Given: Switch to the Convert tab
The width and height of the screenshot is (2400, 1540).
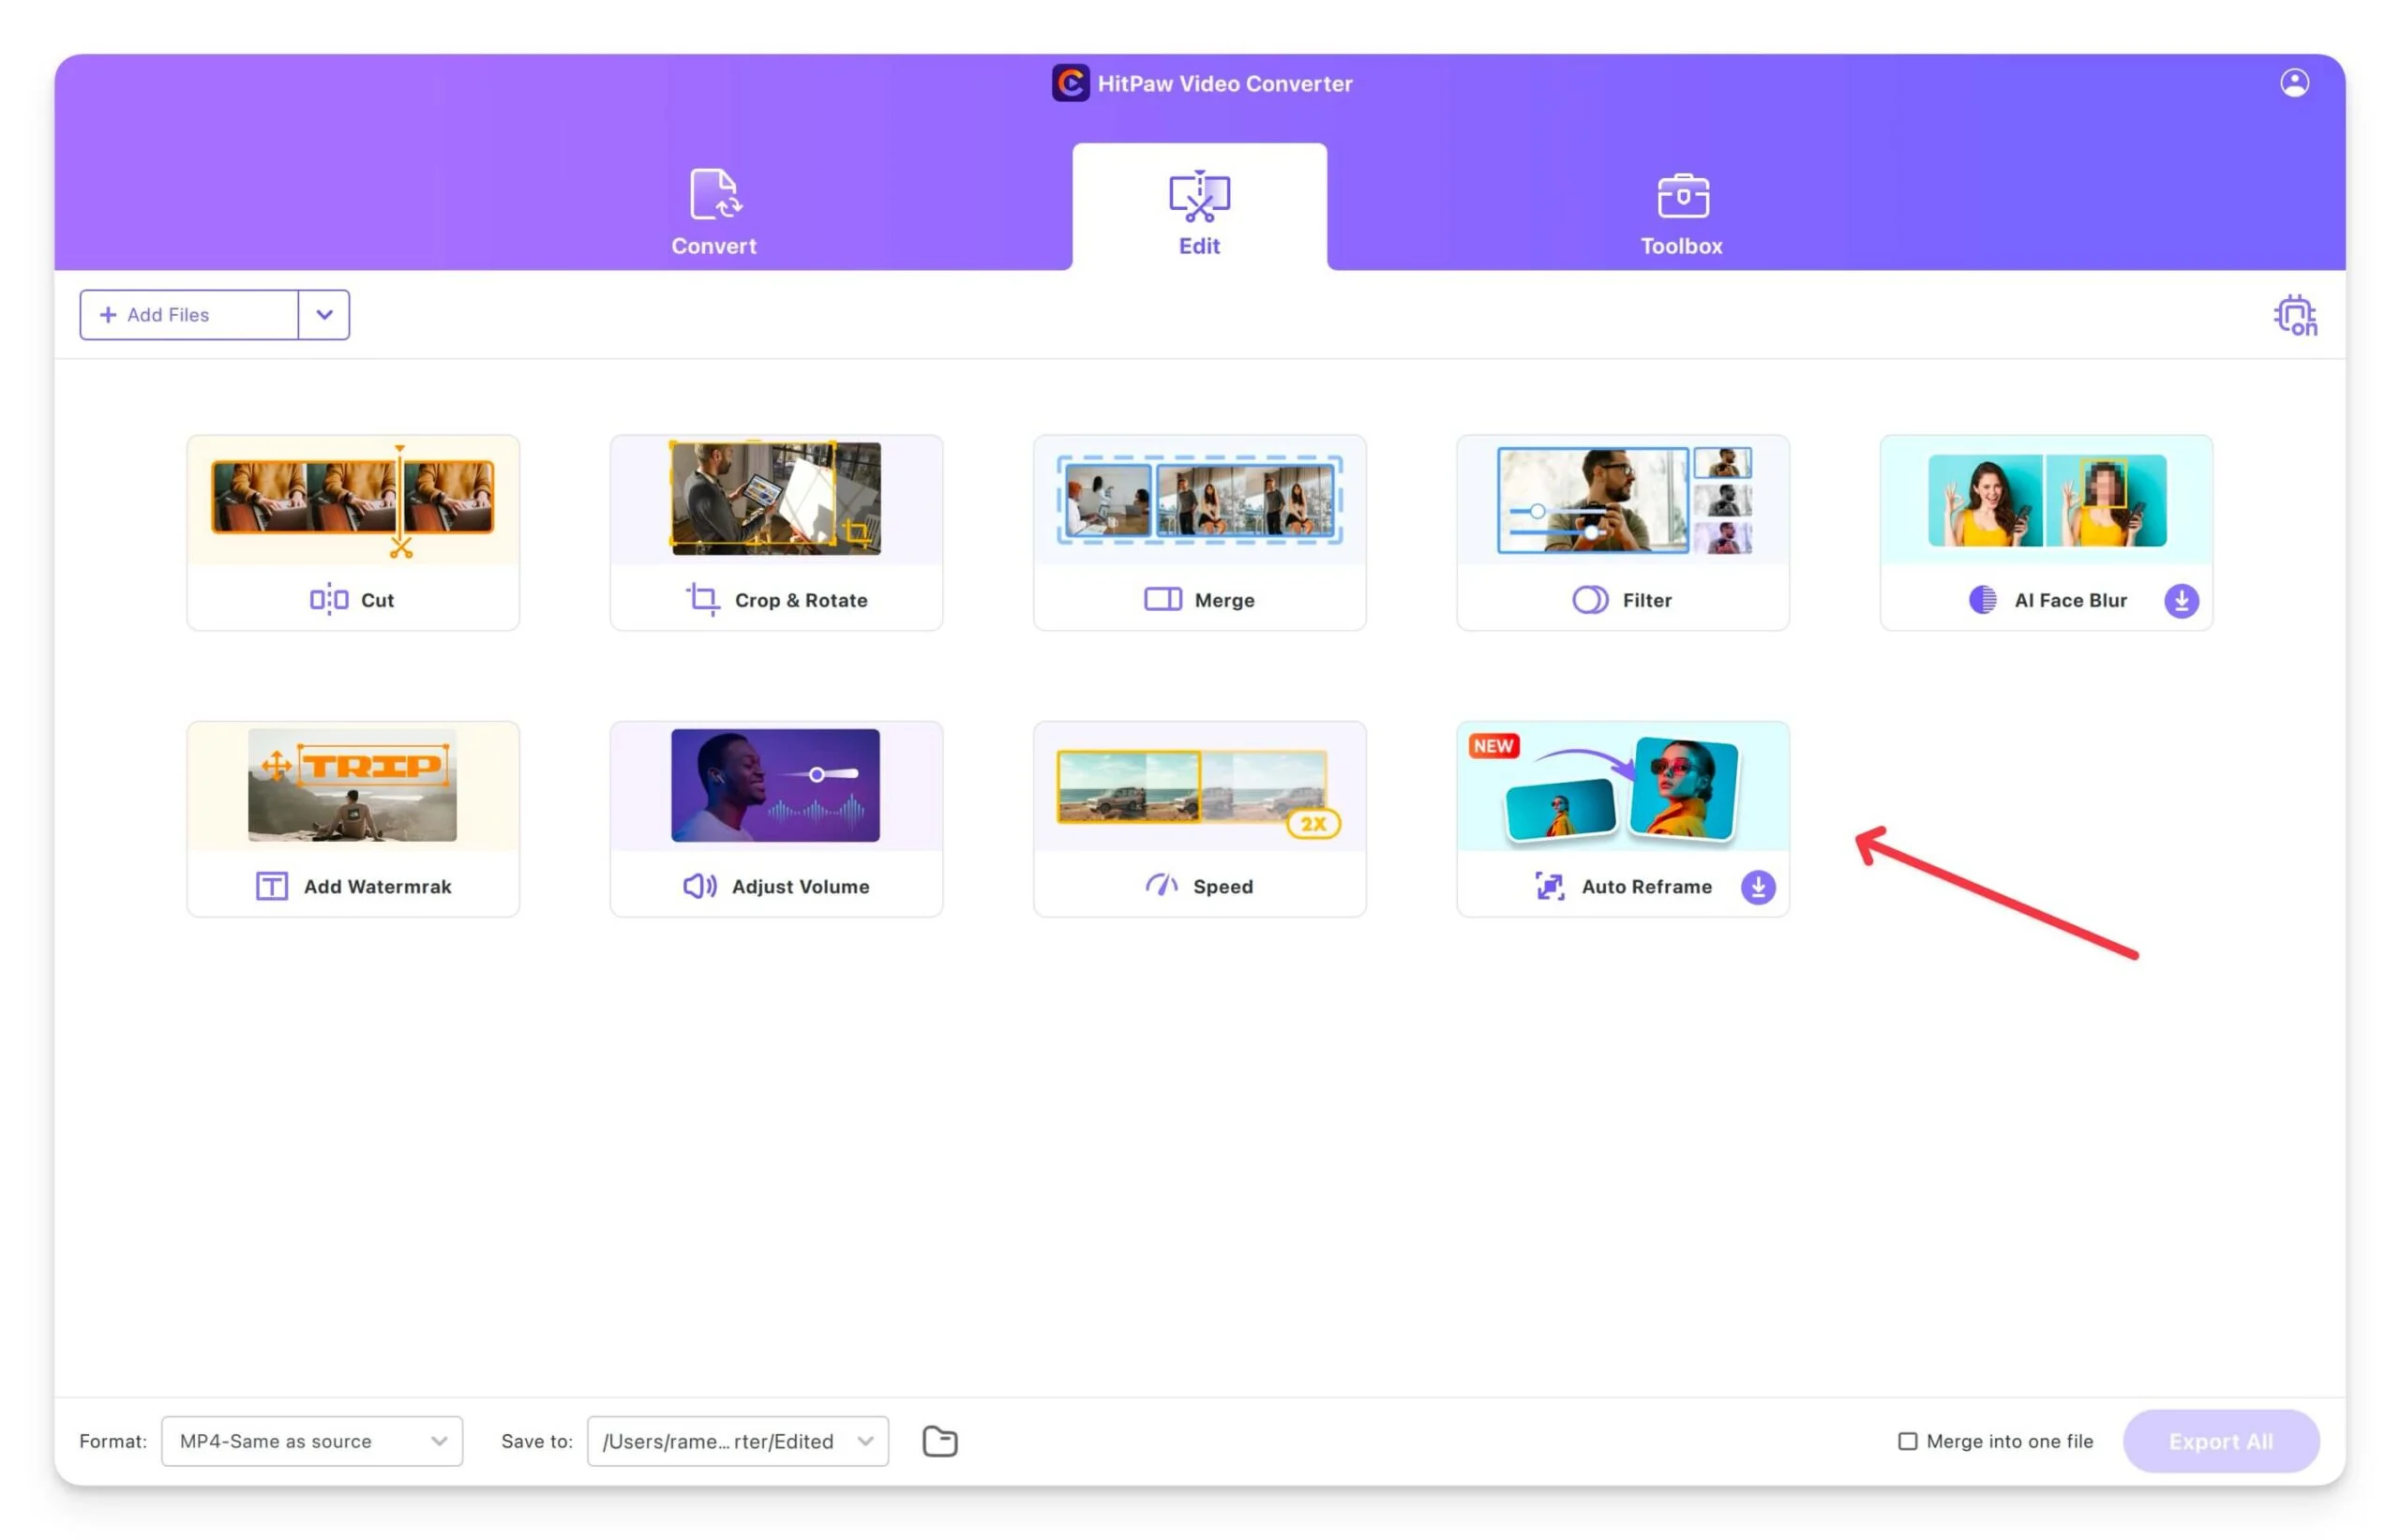Looking at the screenshot, I should click(713, 212).
